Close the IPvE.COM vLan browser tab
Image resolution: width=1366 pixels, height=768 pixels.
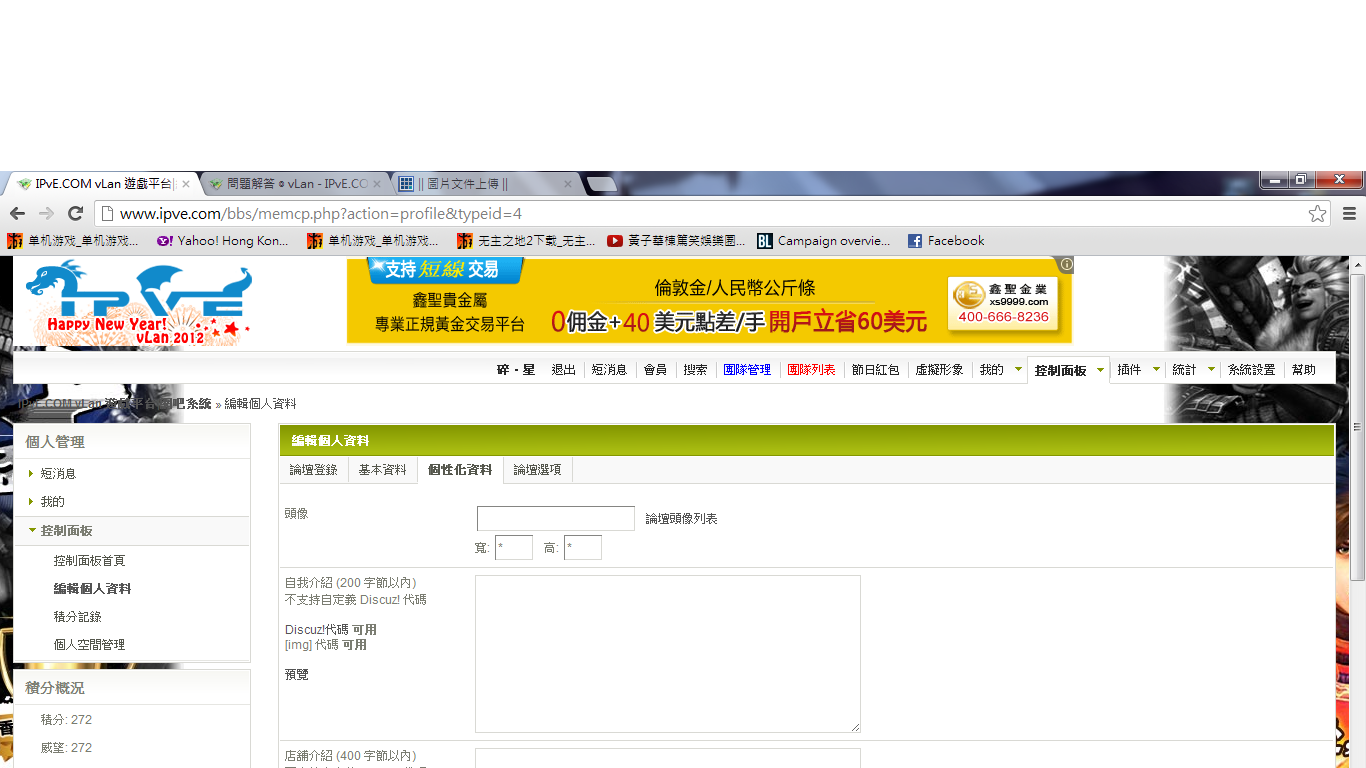pos(186,184)
